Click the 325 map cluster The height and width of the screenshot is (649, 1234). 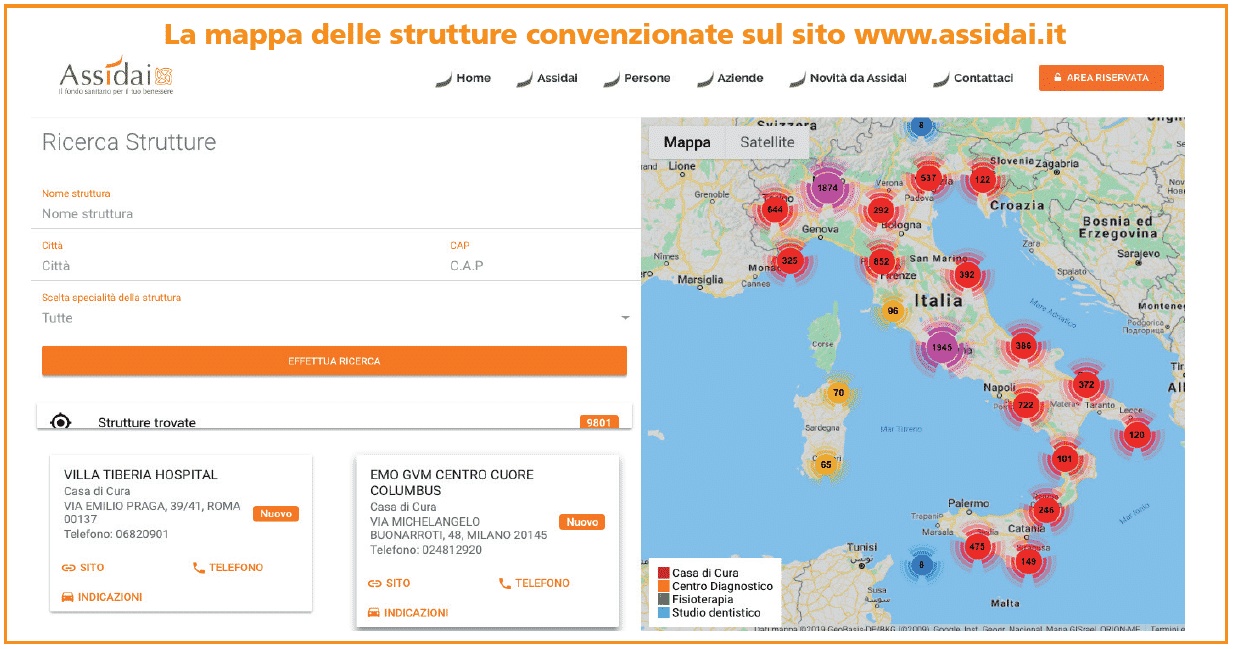tap(790, 261)
